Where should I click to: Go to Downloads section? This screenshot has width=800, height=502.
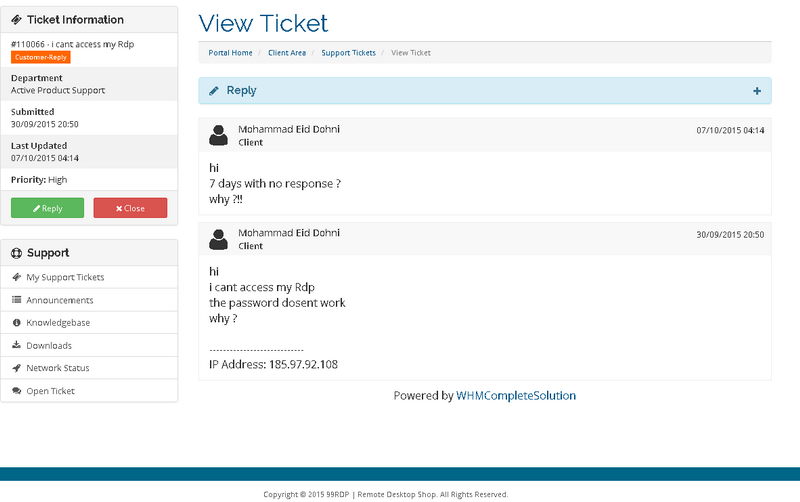[x=89, y=345]
